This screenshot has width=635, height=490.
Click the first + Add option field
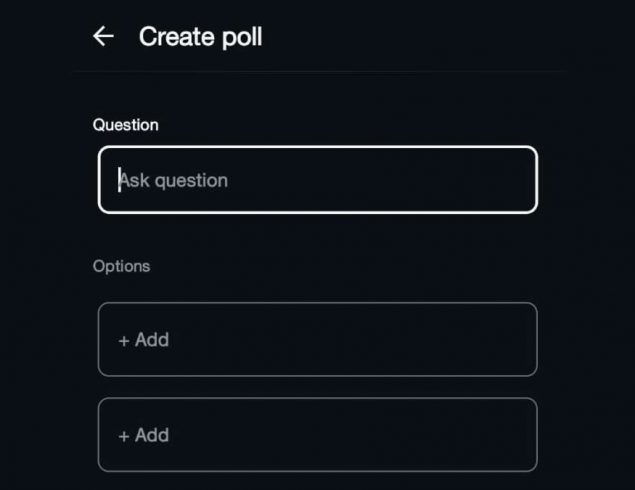(317, 340)
